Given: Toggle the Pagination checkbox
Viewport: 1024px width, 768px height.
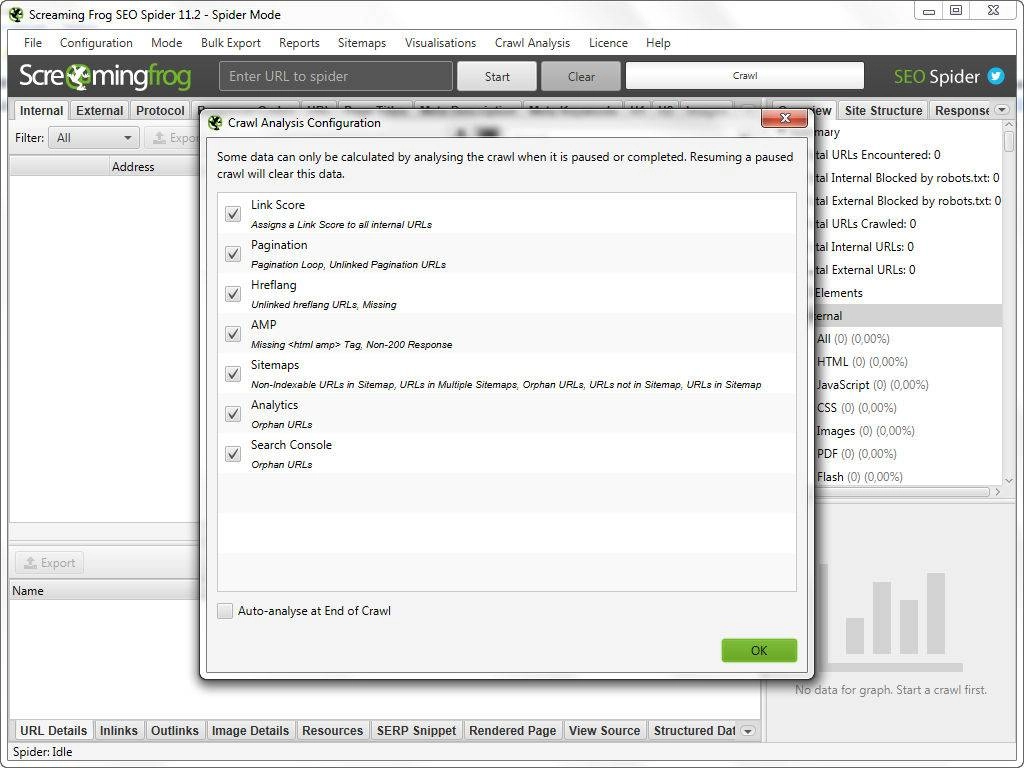Looking at the screenshot, I should [x=232, y=253].
